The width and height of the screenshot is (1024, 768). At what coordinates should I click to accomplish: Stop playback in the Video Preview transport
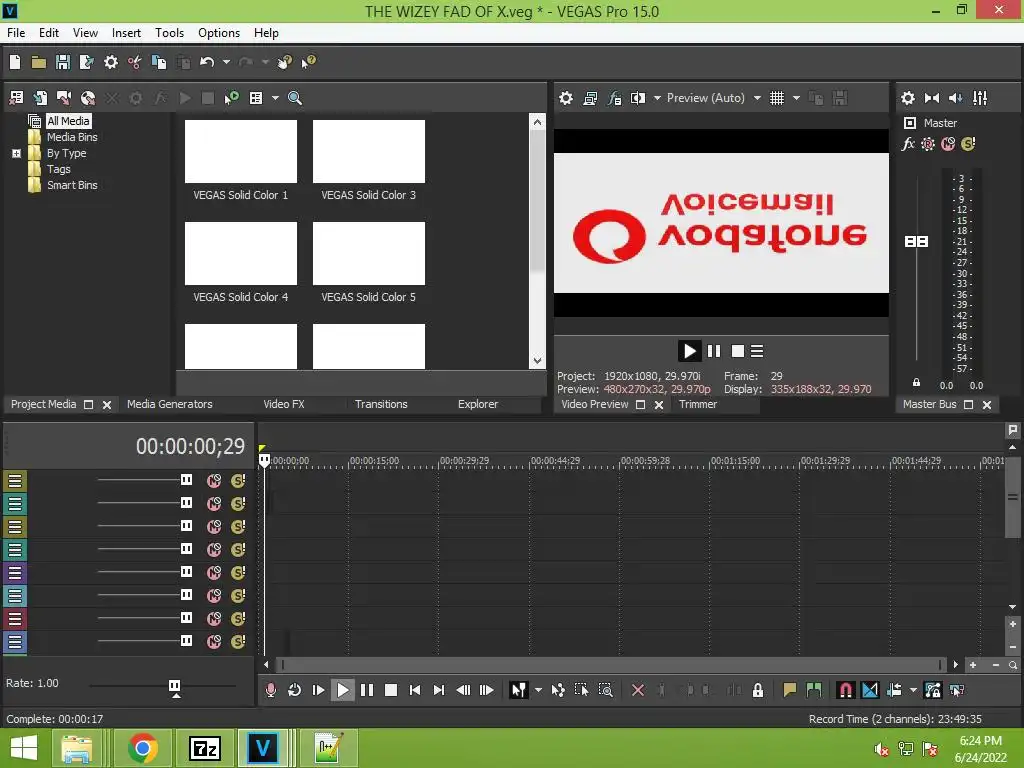click(738, 351)
